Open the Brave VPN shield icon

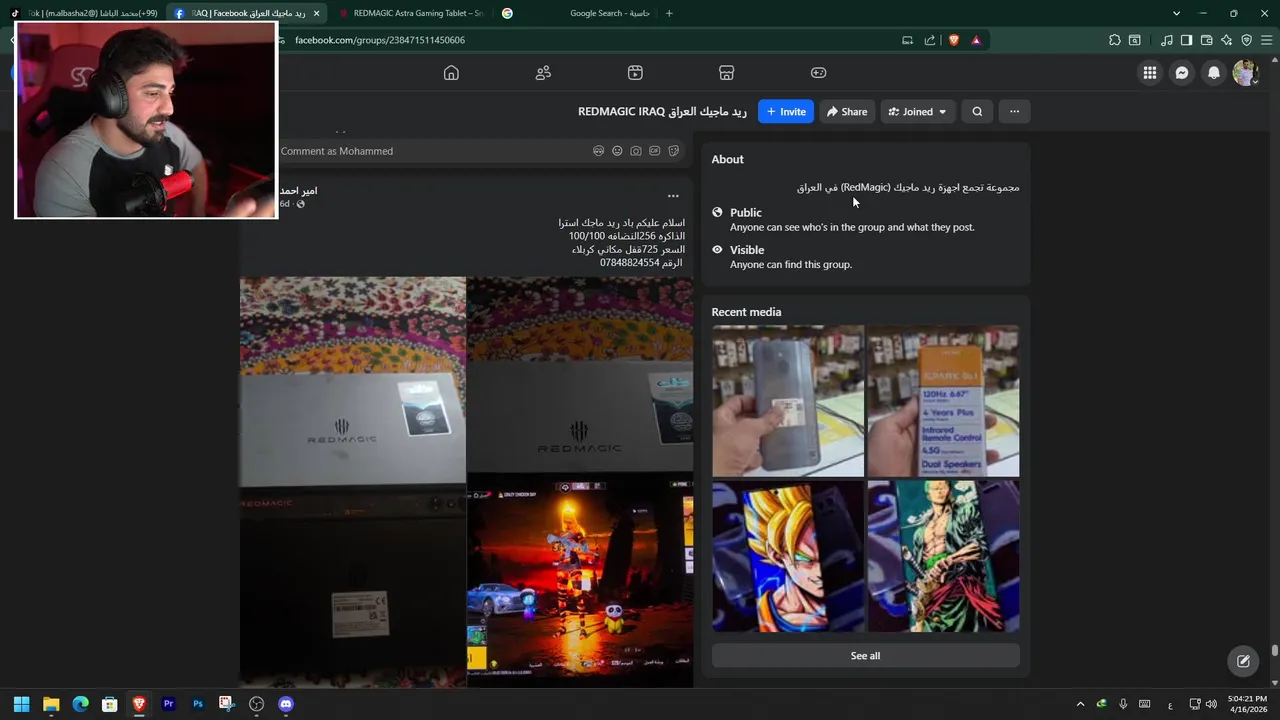coord(1246,40)
